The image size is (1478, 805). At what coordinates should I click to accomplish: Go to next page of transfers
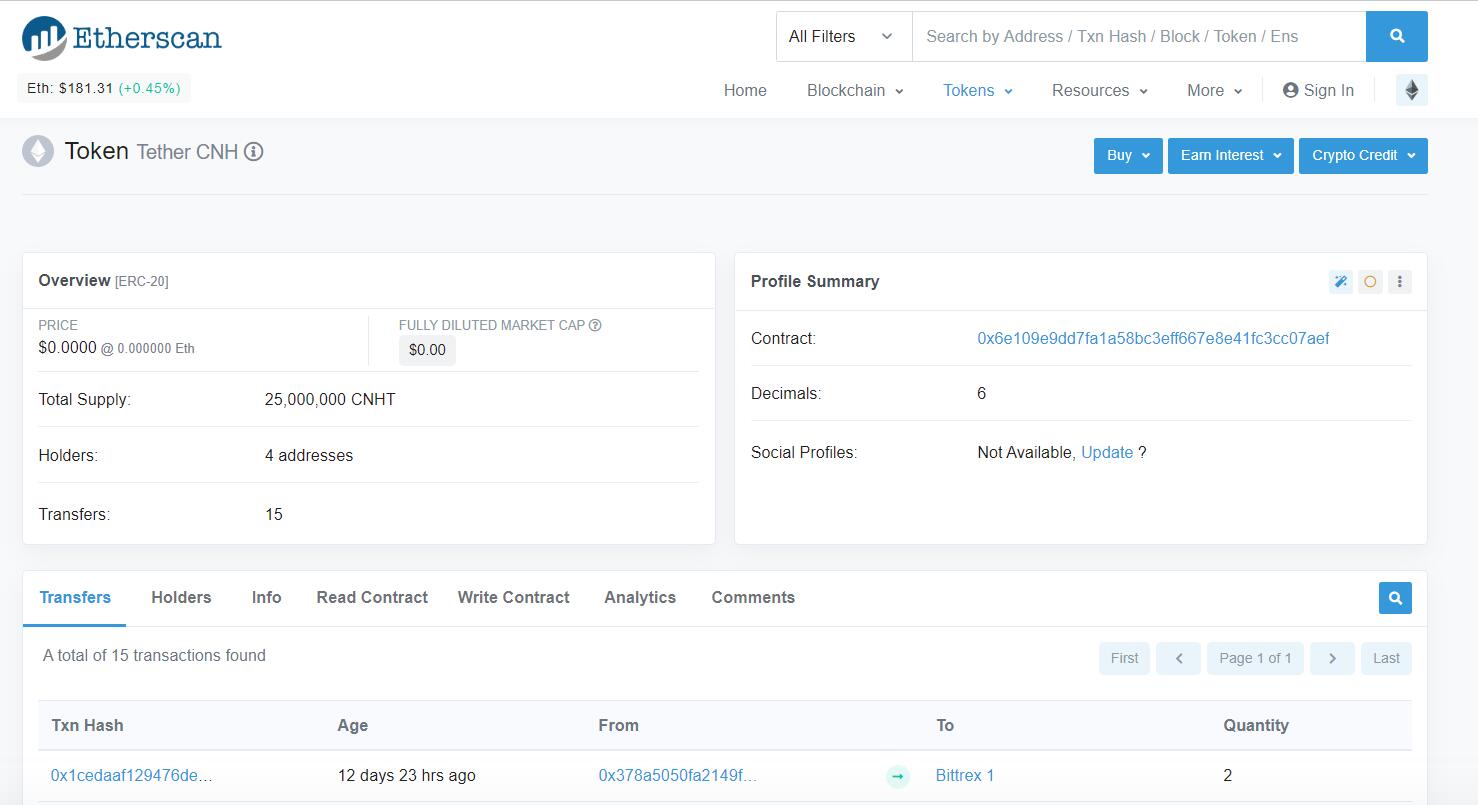1332,658
